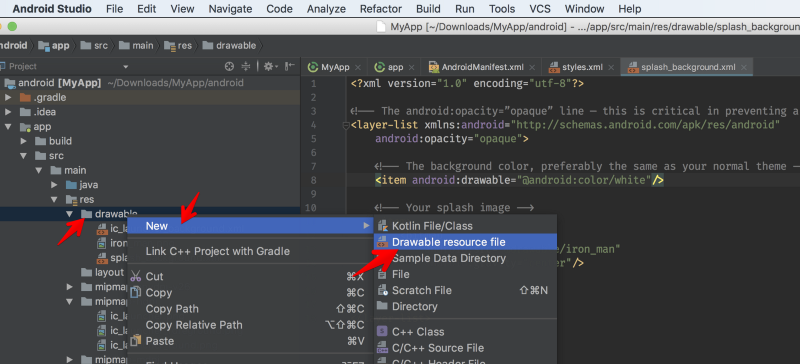Collapse the drawable folder arrow
Screen dimensions: 800x364
[x=69, y=214]
